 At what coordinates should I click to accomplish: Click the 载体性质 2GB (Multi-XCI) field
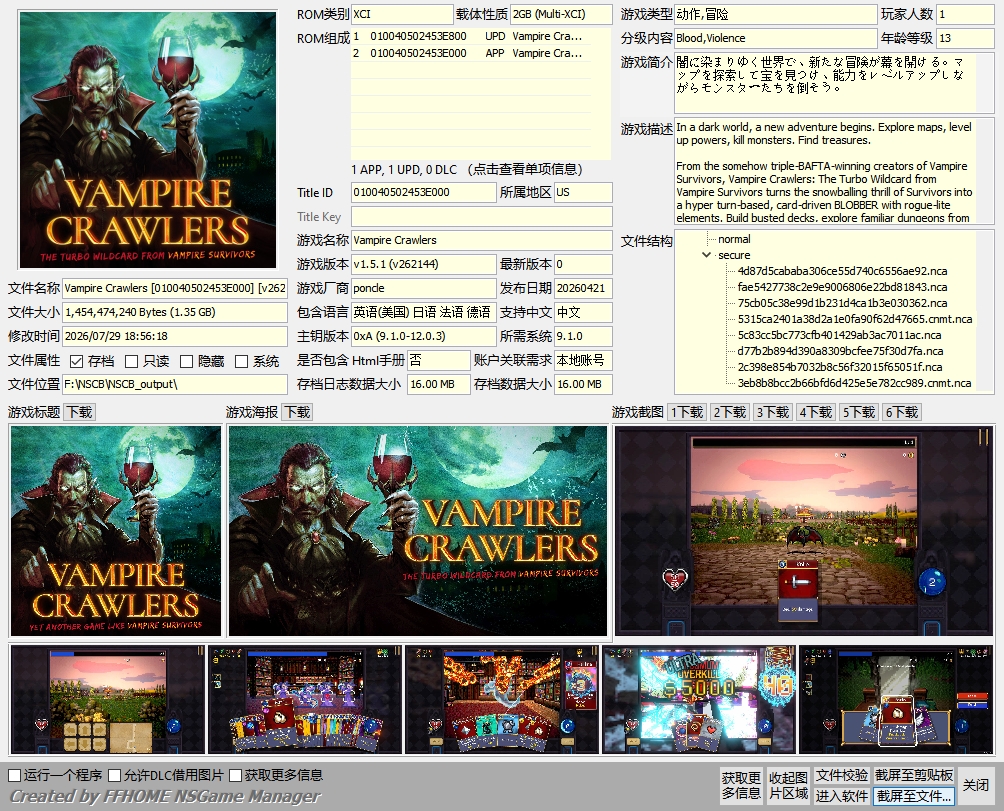pyautogui.click(x=562, y=14)
